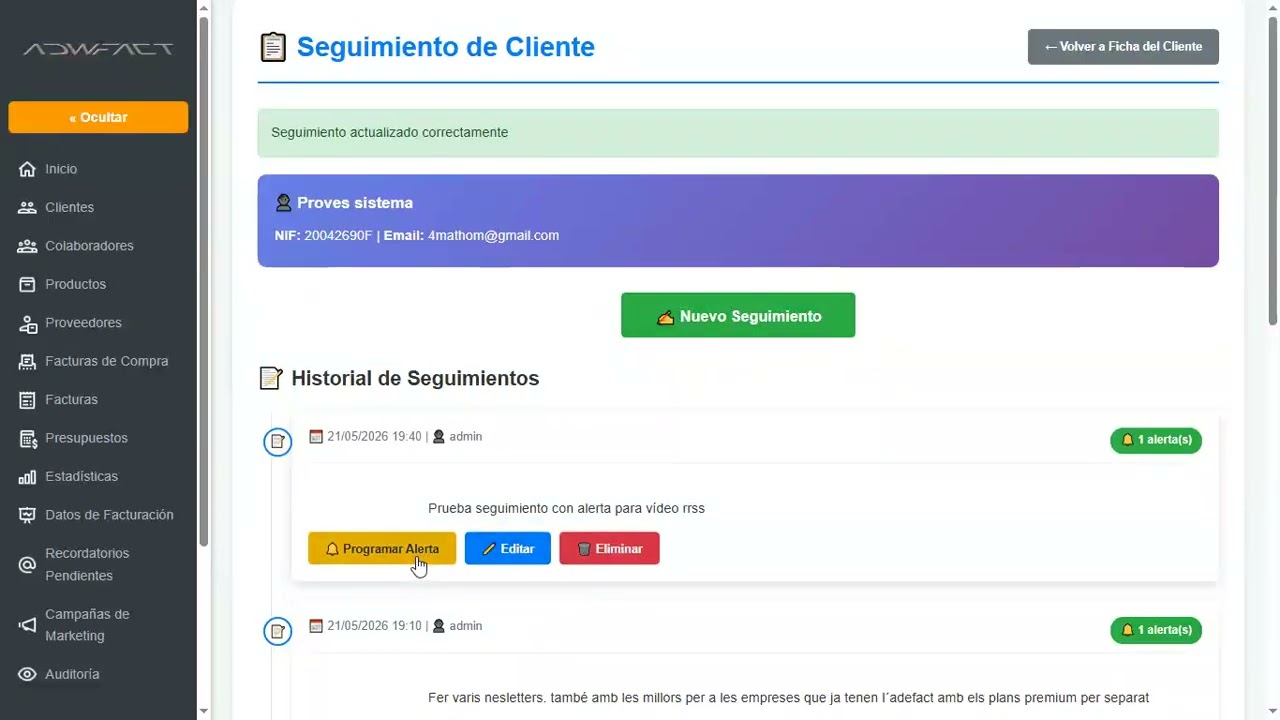Click the NIF value 20042690F

338,236
